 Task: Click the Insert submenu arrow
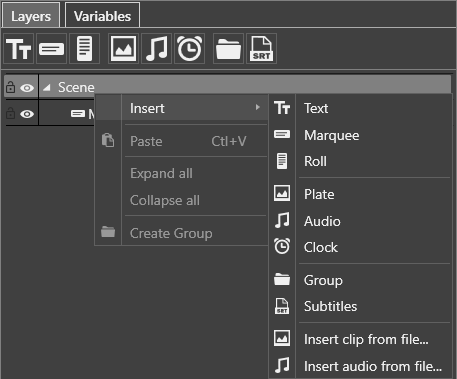coord(257,107)
